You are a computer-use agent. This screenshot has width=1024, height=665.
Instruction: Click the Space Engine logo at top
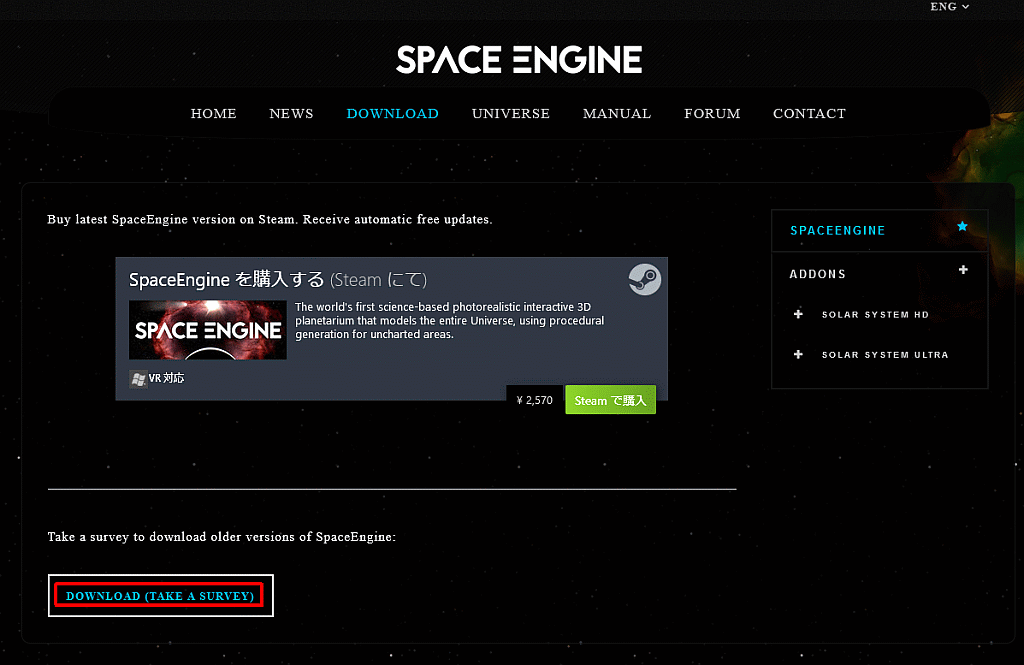click(519, 59)
